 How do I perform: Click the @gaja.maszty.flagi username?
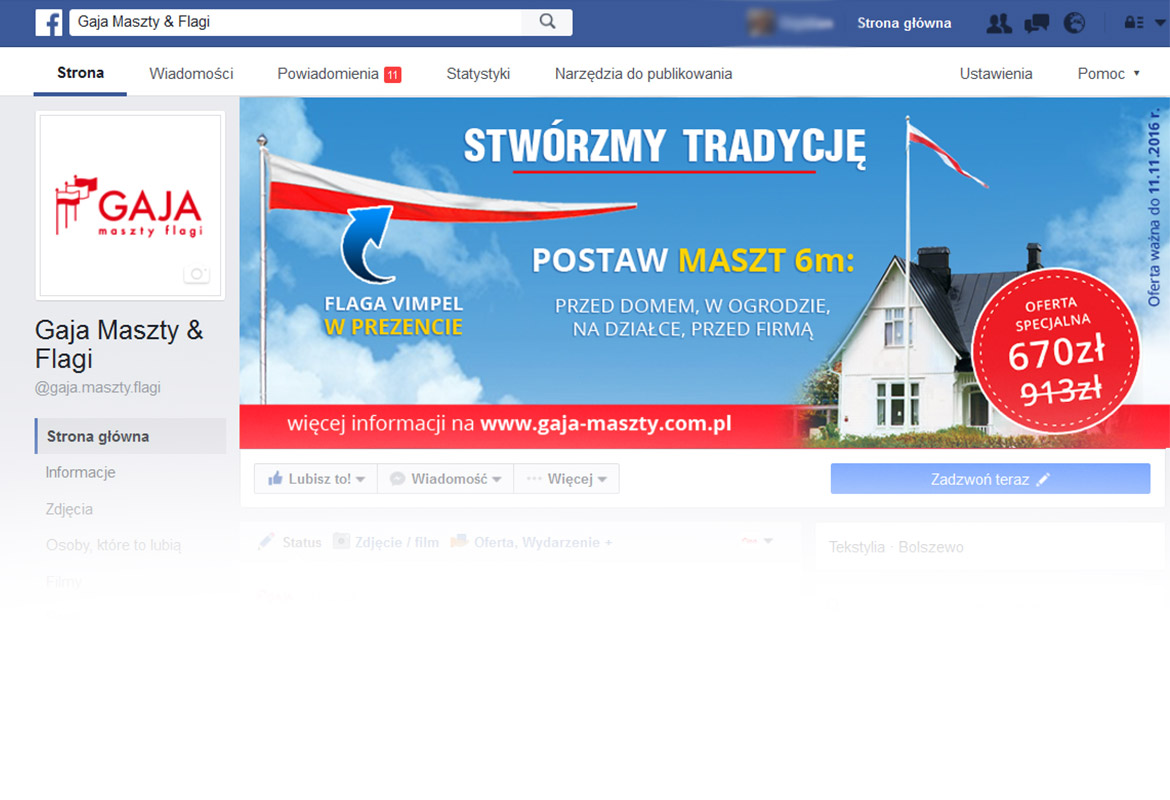coord(98,387)
